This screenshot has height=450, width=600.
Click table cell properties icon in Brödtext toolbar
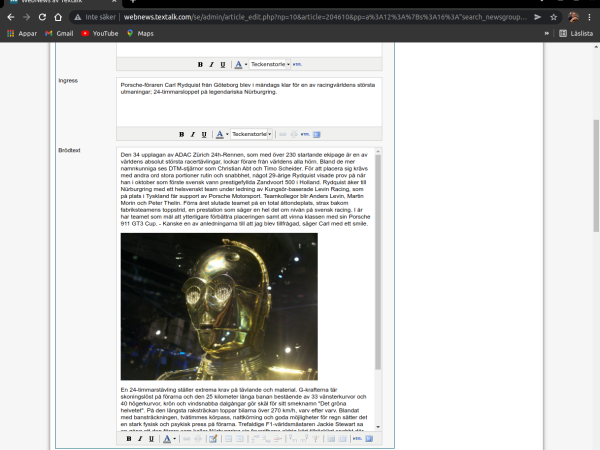240,439
